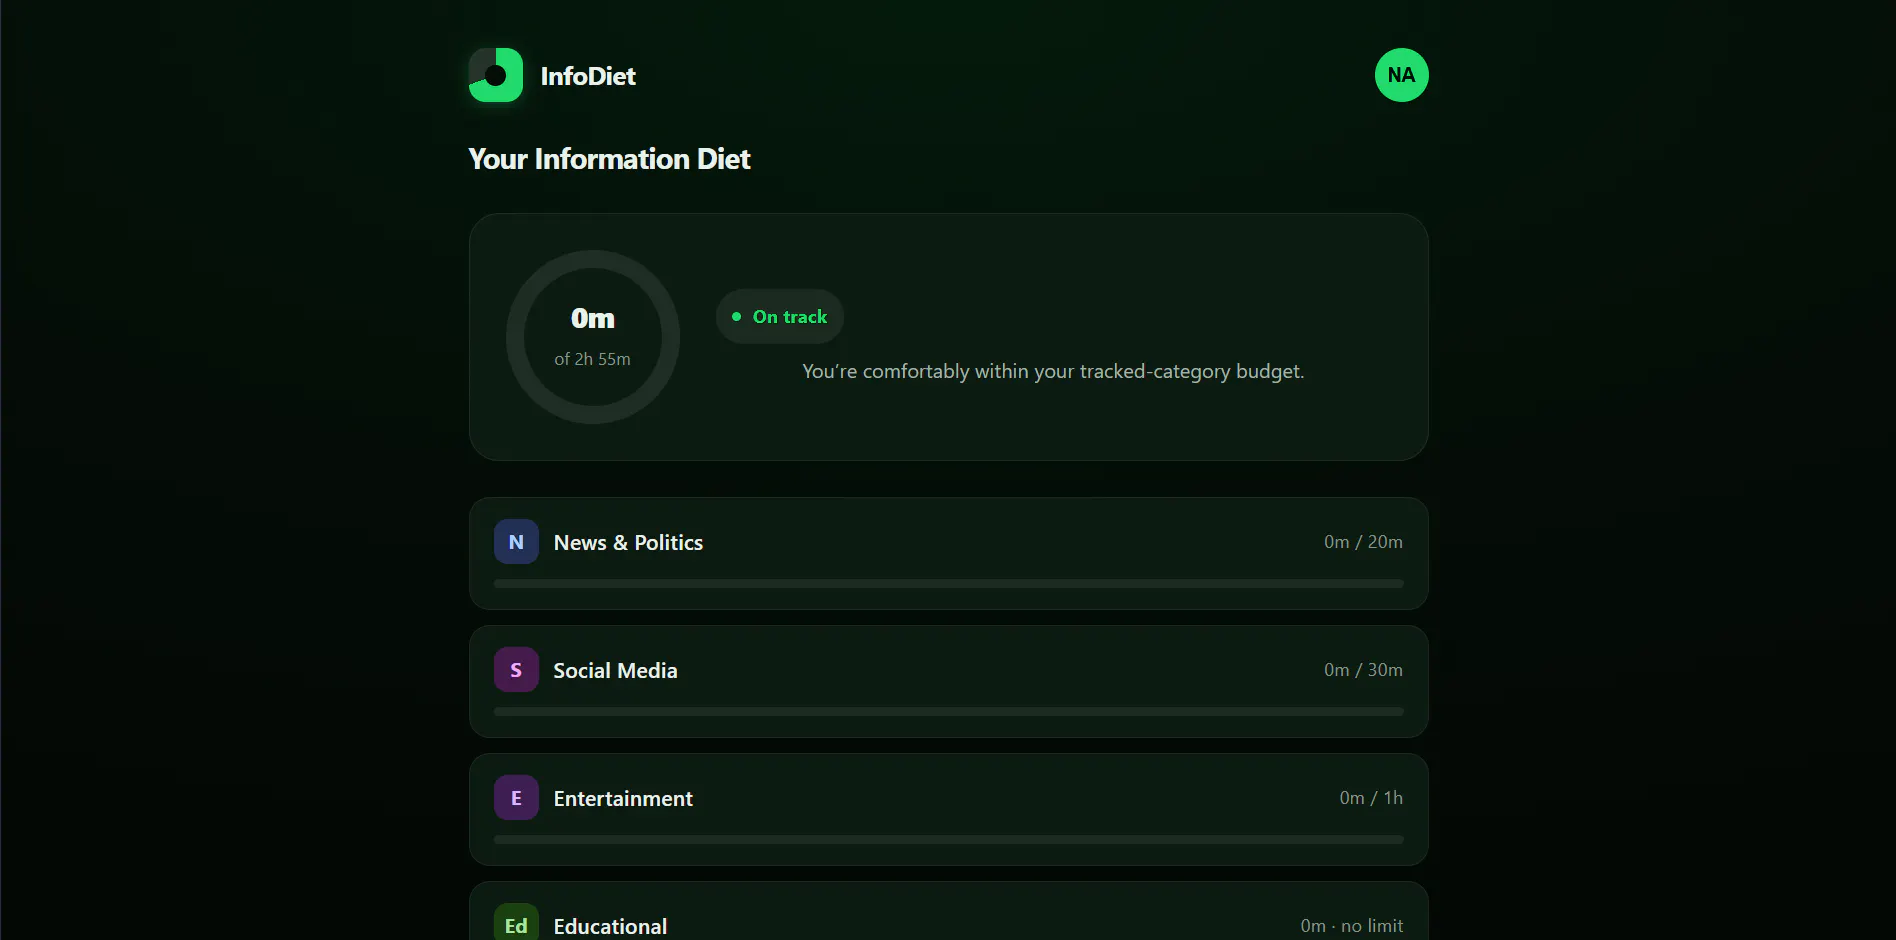Click the Social Media S icon

(516, 670)
